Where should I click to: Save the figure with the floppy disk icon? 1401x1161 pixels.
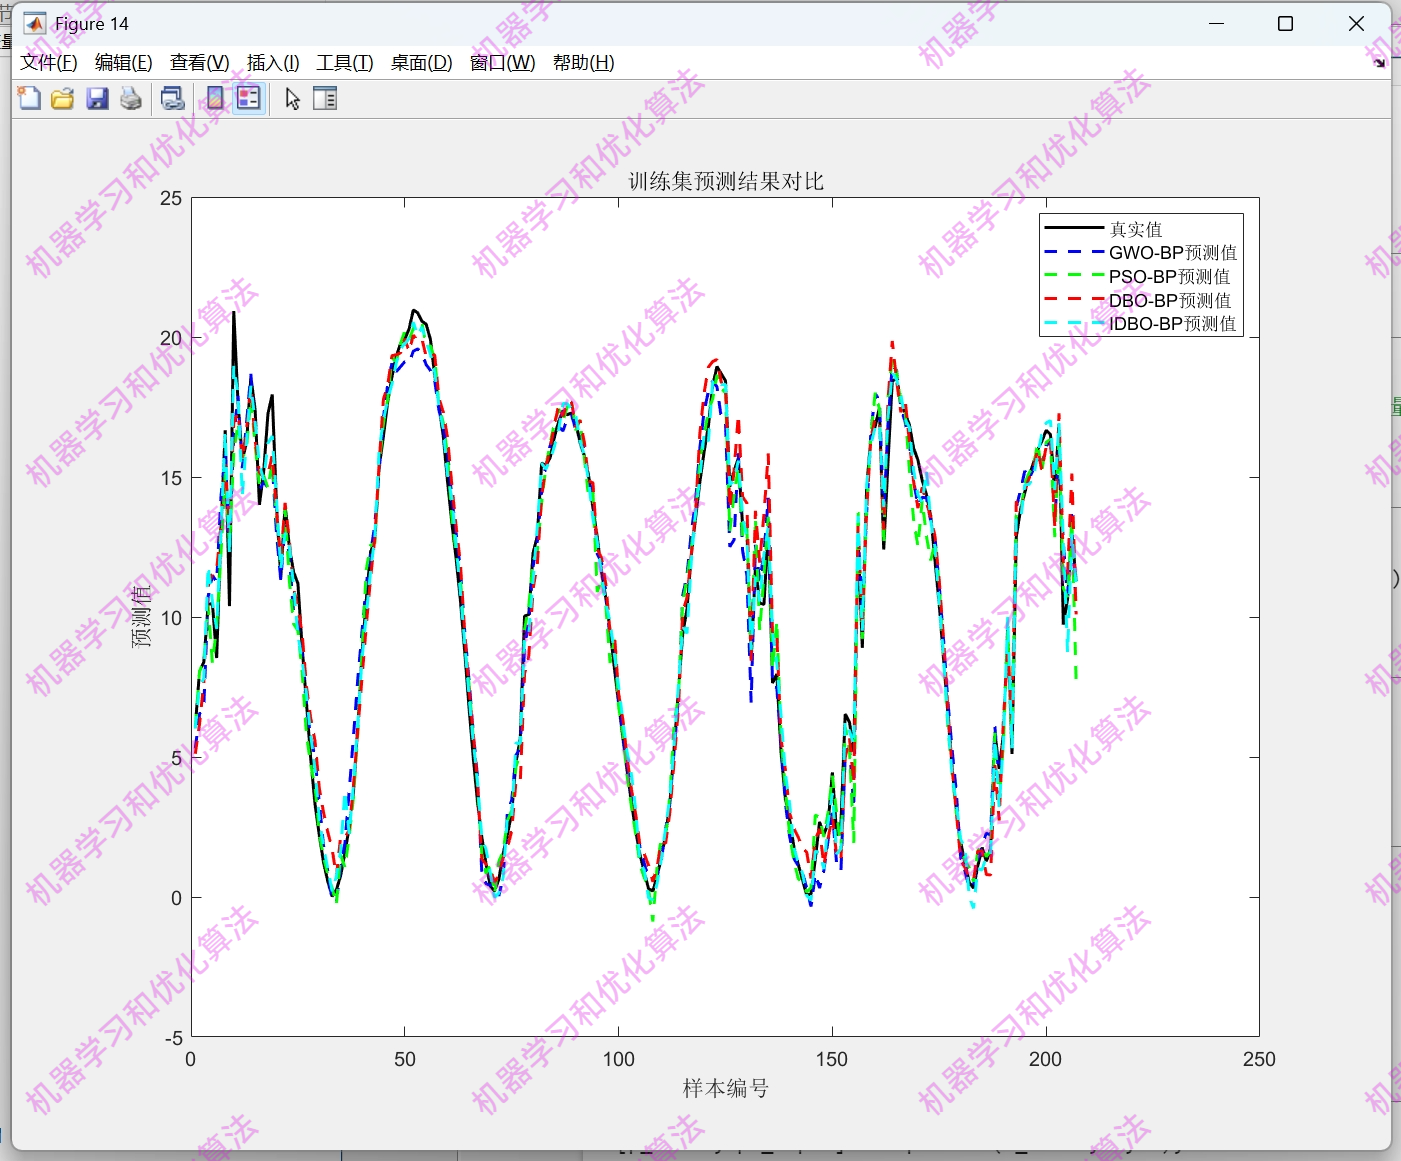(97, 98)
